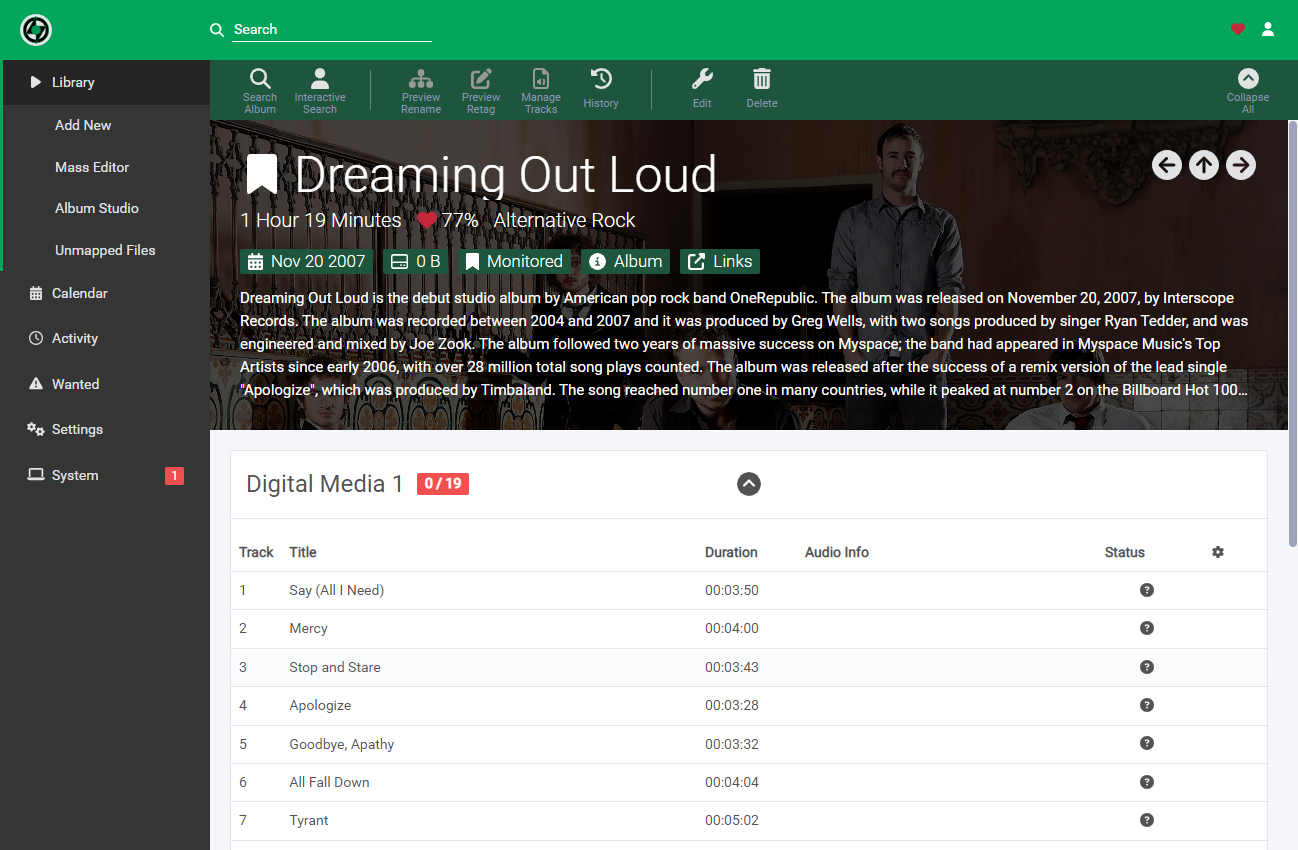The image size is (1298, 850).
Task: Open System in sidebar
Action: pyautogui.click(x=105, y=475)
